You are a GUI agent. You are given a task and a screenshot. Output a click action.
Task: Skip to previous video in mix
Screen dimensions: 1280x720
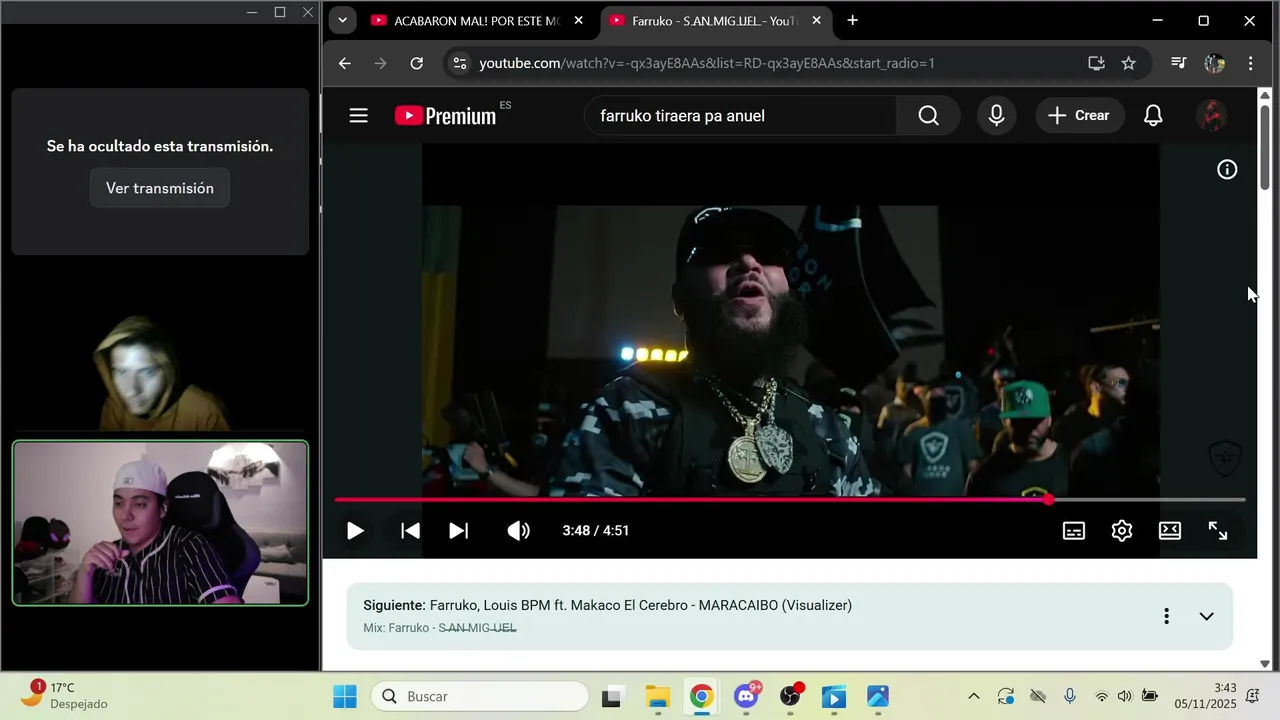tap(410, 531)
